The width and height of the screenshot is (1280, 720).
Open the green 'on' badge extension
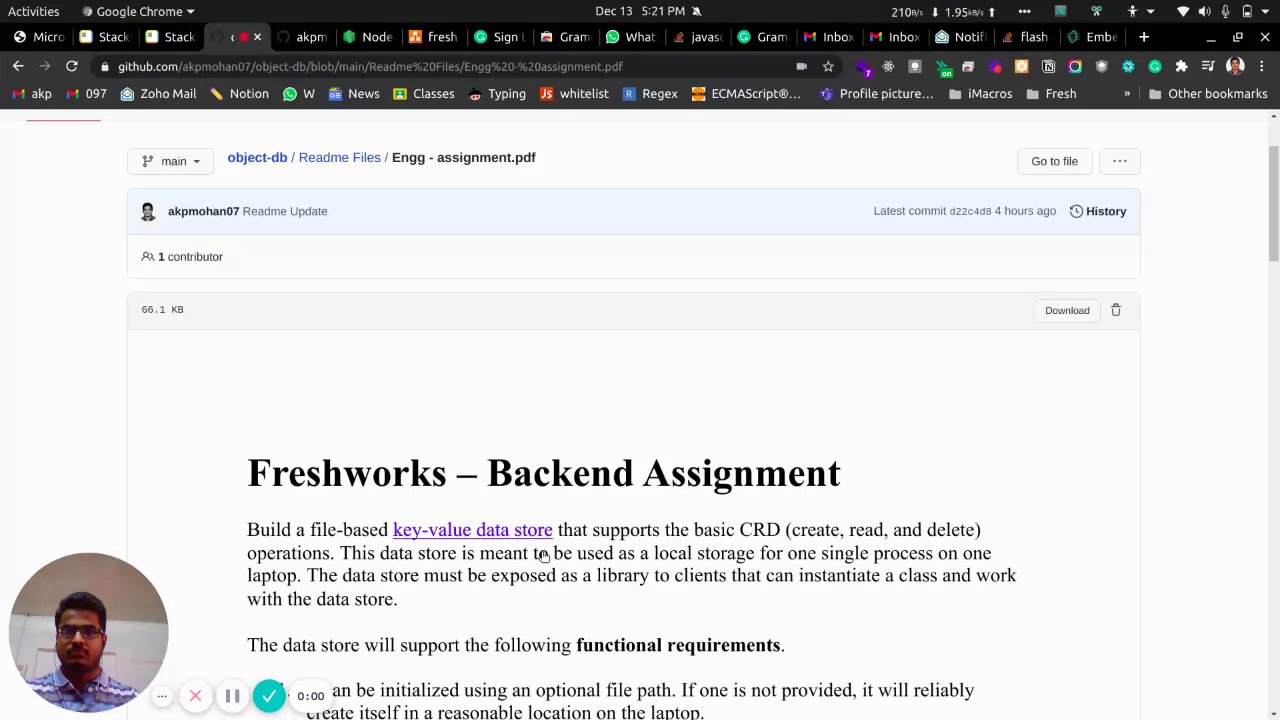click(942, 67)
